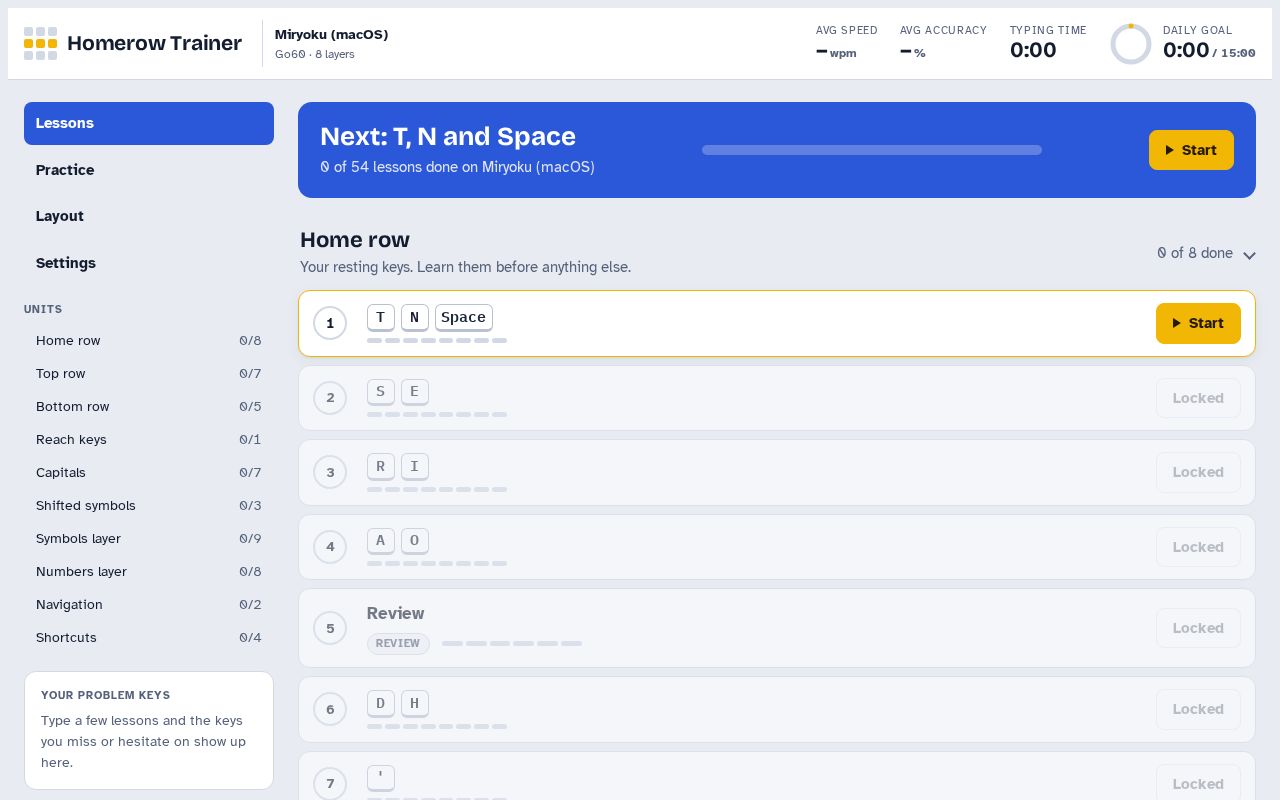Select Shortcuts unit
This screenshot has width=1280, height=800.
pyautogui.click(x=149, y=638)
